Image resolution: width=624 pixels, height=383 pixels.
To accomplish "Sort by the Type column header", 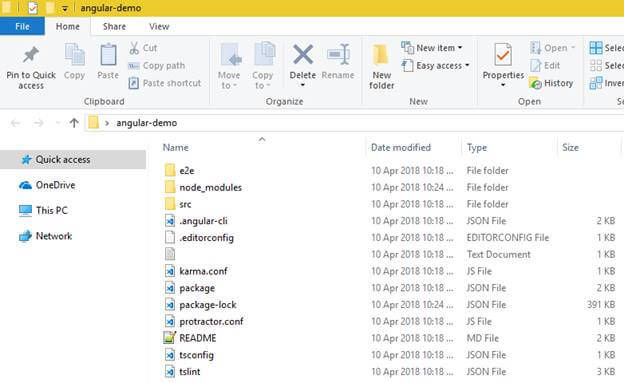I will [477, 148].
